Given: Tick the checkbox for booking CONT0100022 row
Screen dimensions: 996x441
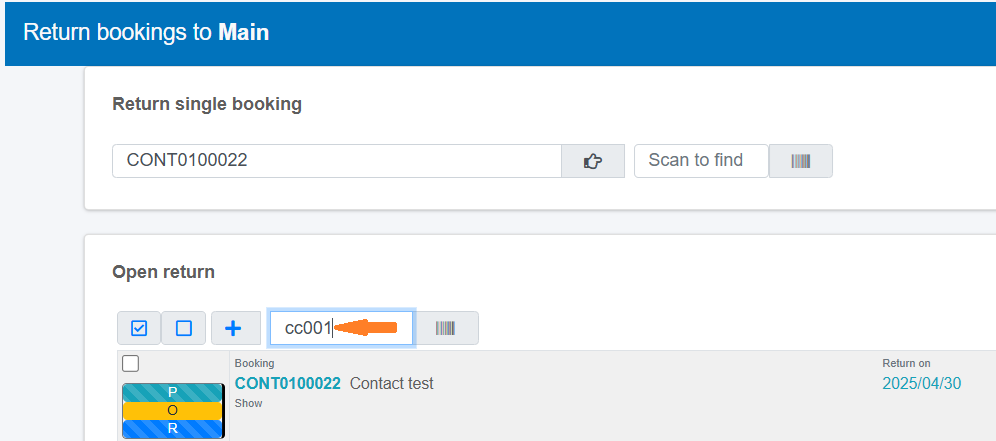Looking at the screenshot, I should 130,364.
